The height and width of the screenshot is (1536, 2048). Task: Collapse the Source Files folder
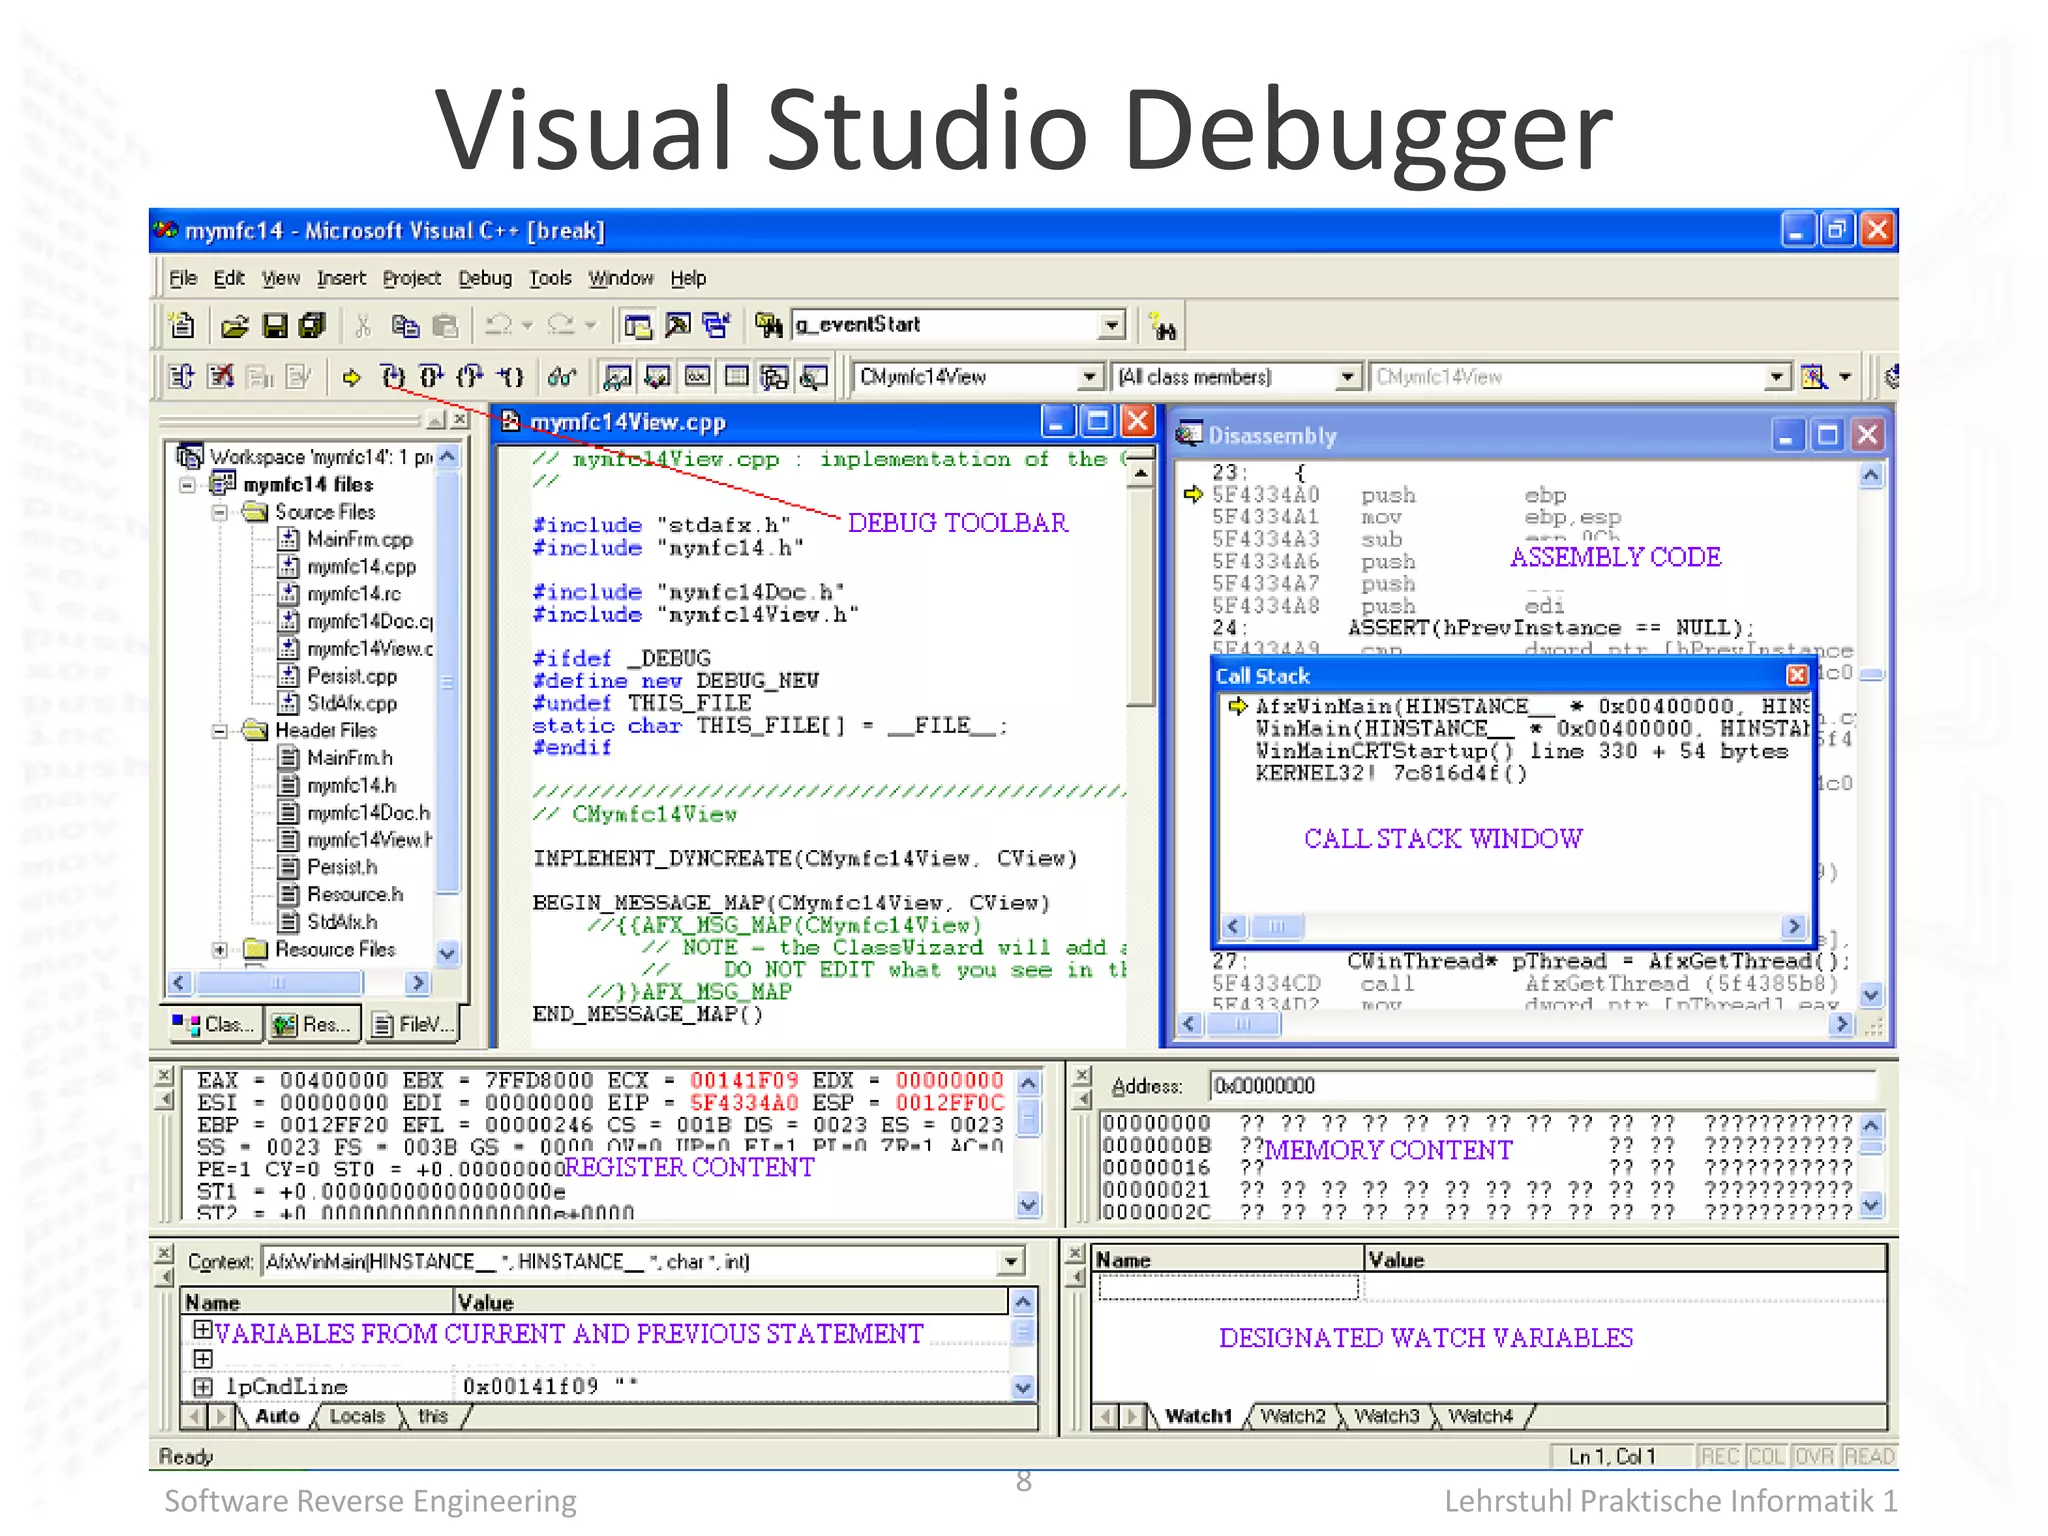219,512
